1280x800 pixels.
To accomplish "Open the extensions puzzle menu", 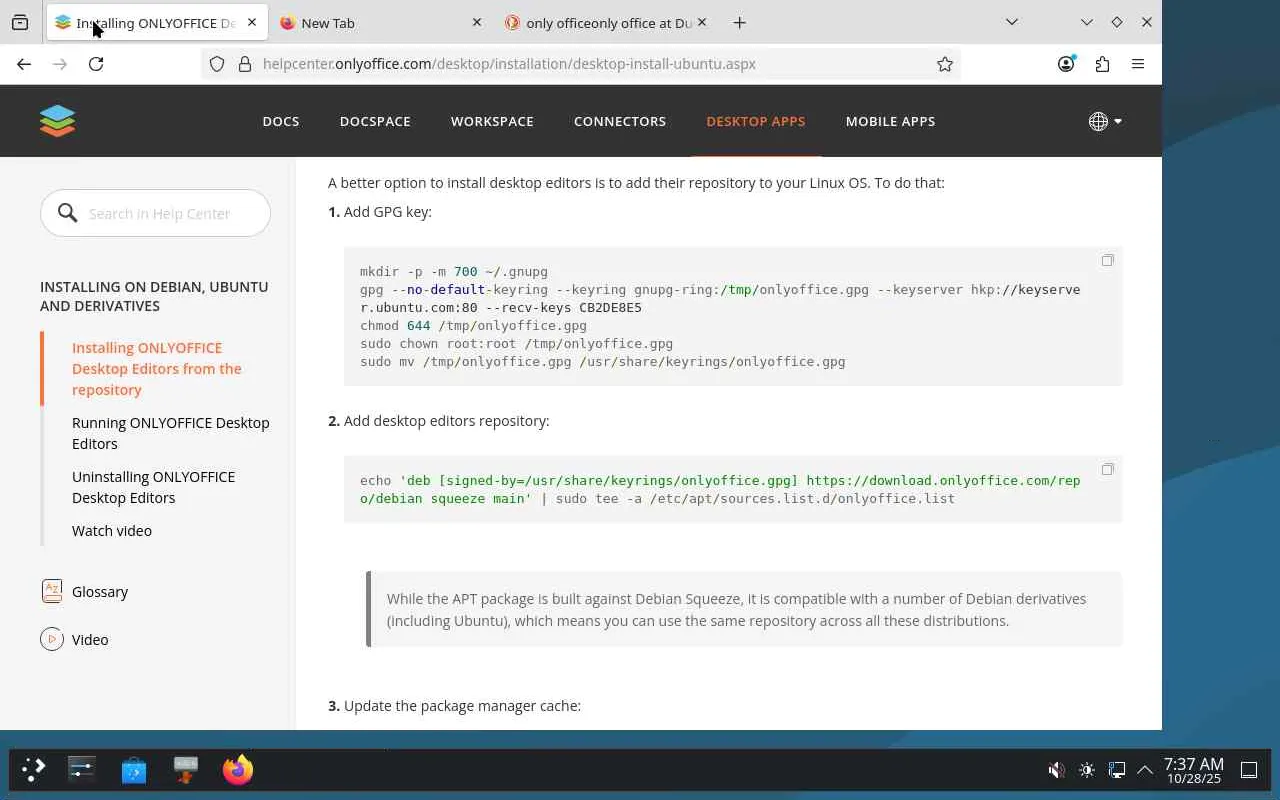I will point(1102,64).
